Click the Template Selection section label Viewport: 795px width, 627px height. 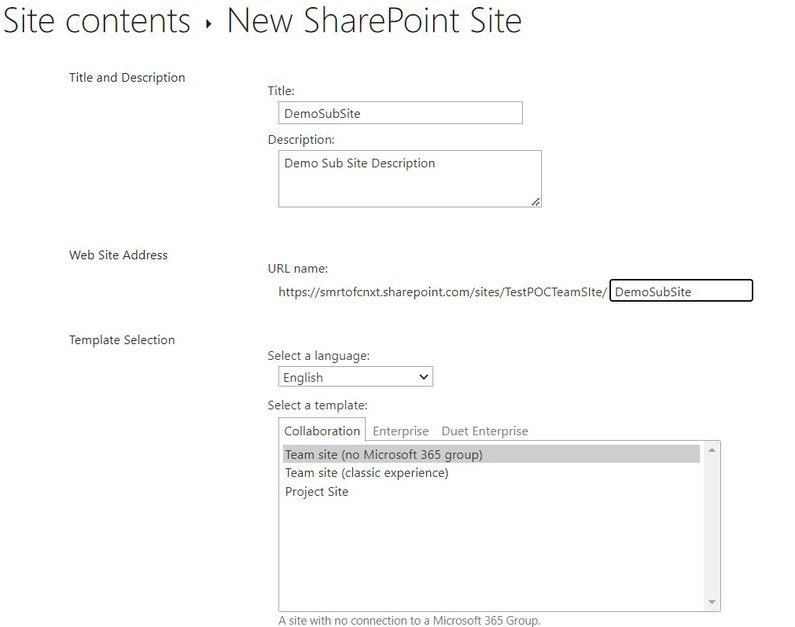point(122,340)
